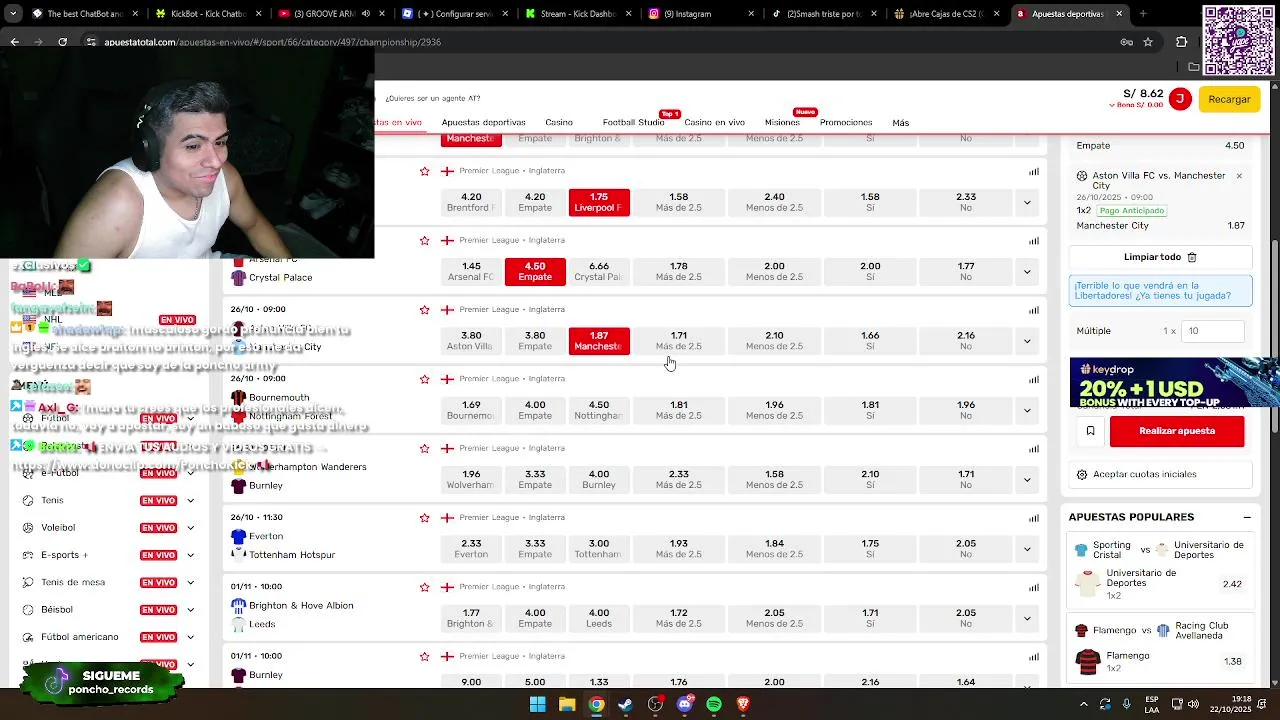Click the stake amount input showing 10

pos(1213,331)
